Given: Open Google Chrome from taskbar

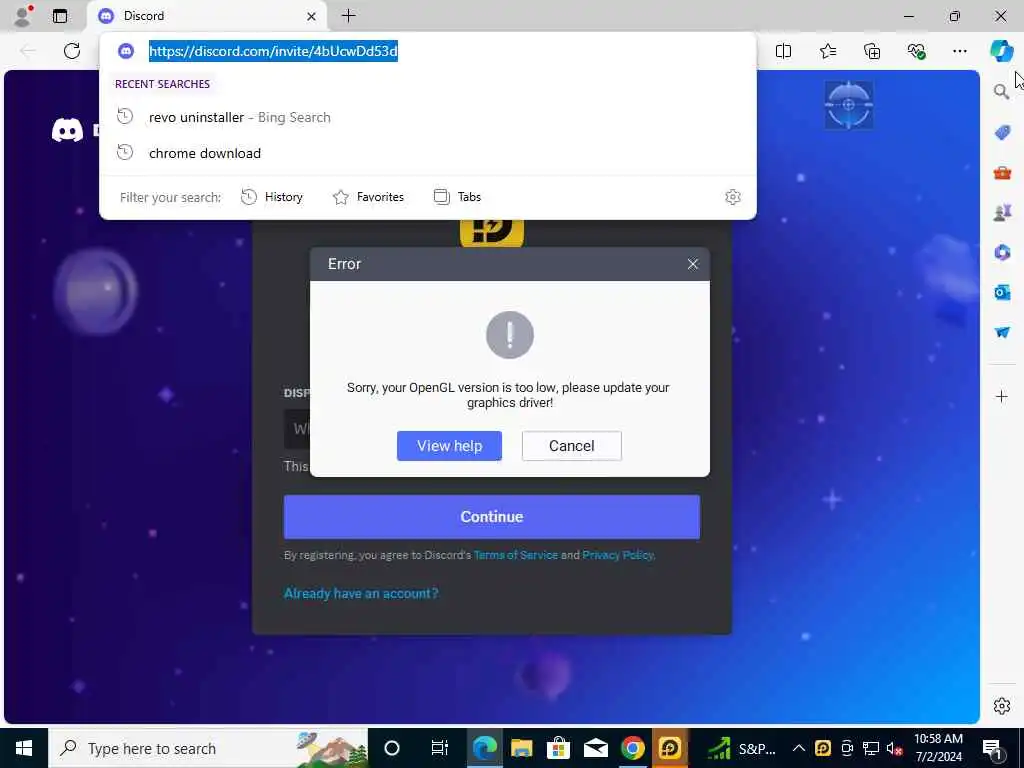Looking at the screenshot, I should pos(632,748).
